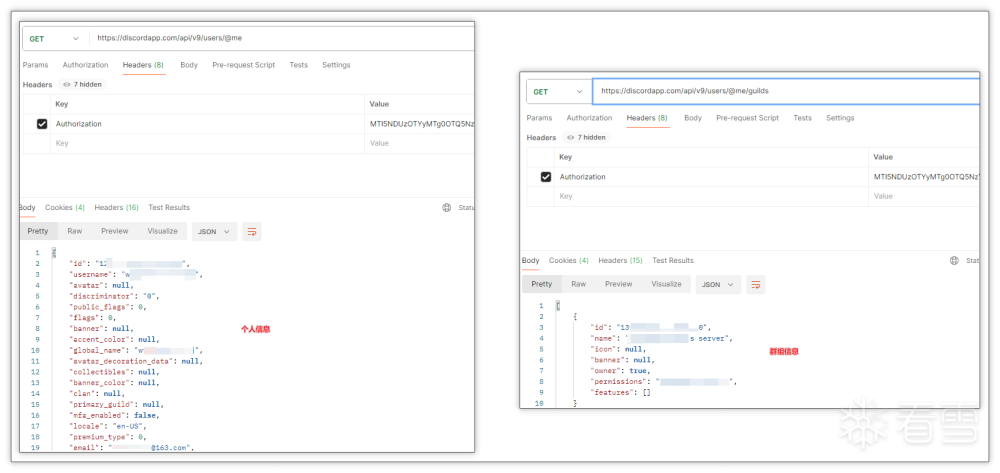The image size is (1000, 473).
Task: Select Pretty view in left window
Action: (38, 231)
